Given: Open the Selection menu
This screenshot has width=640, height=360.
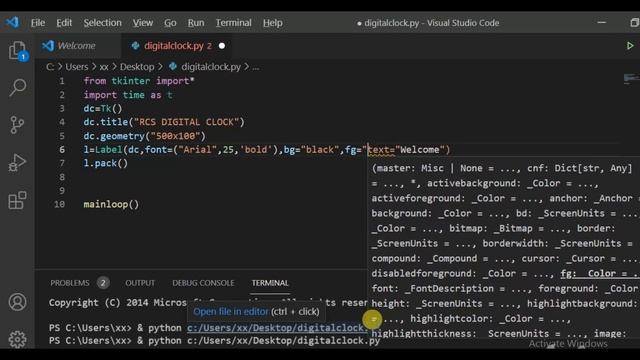Looking at the screenshot, I should pos(102,23).
